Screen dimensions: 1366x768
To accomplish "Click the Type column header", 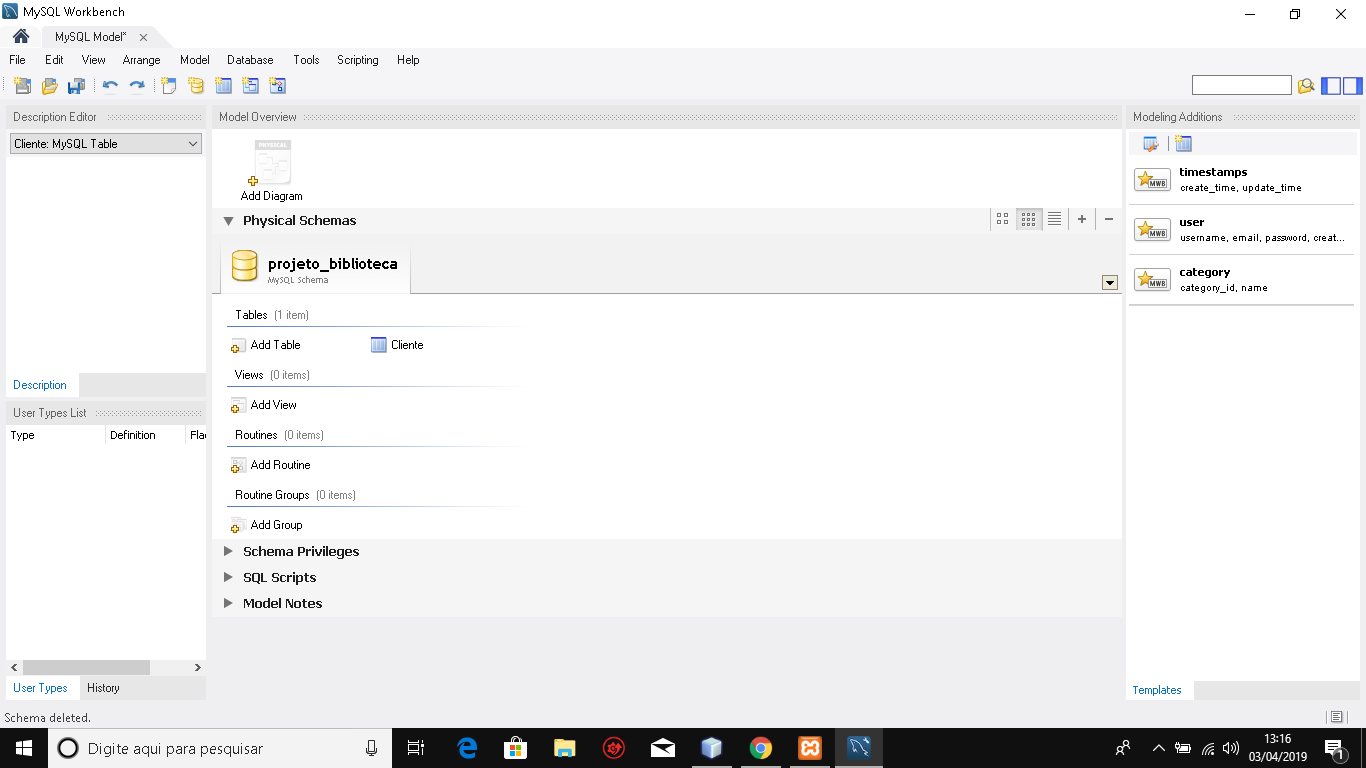I will (x=56, y=435).
